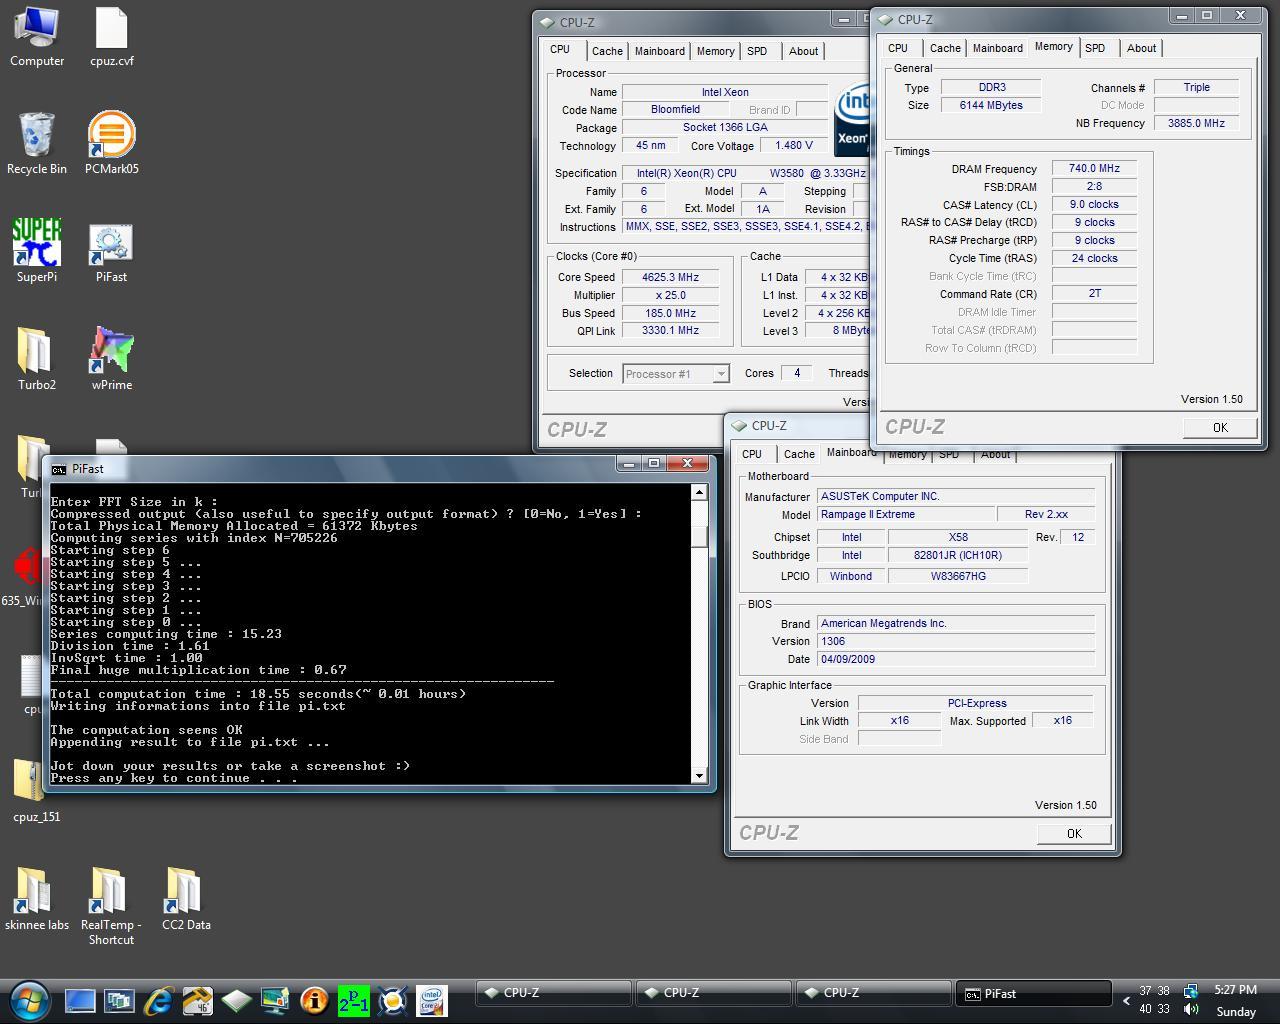Open Cache tab in CPU-Z processor window
1280x1024 pixels.
point(607,51)
